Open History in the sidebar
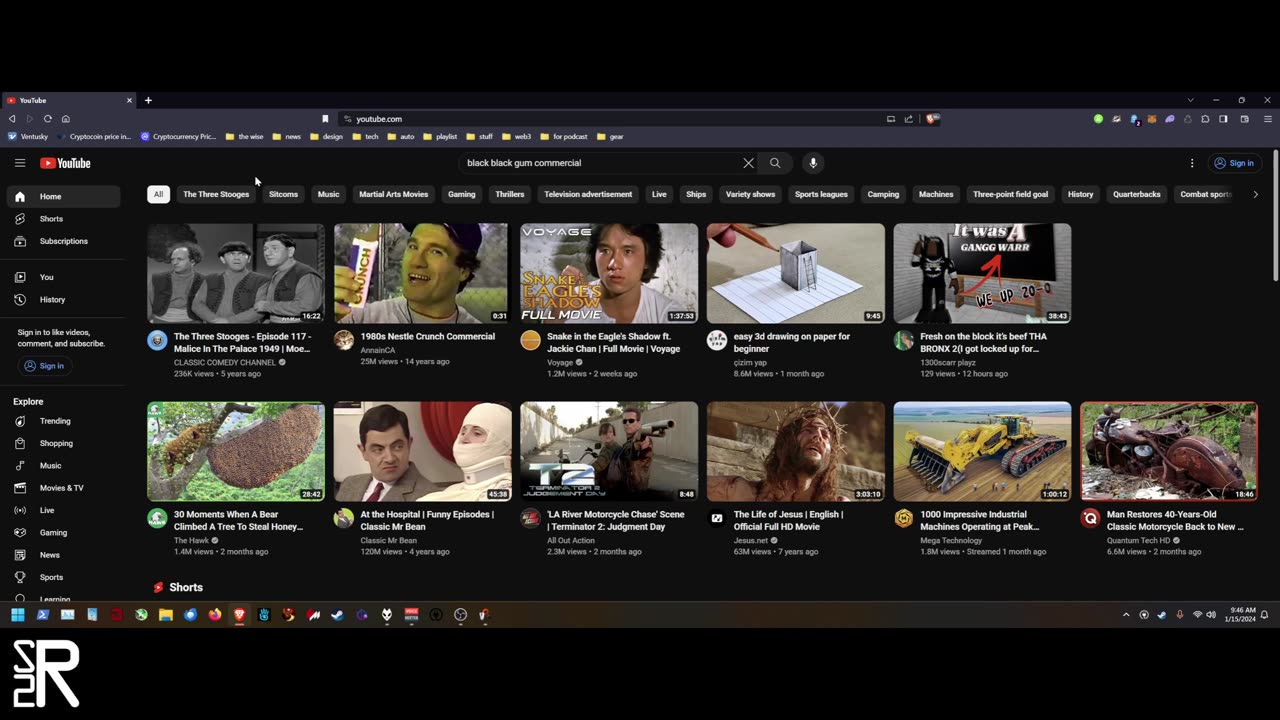Image resolution: width=1280 pixels, height=720 pixels. coord(65,299)
